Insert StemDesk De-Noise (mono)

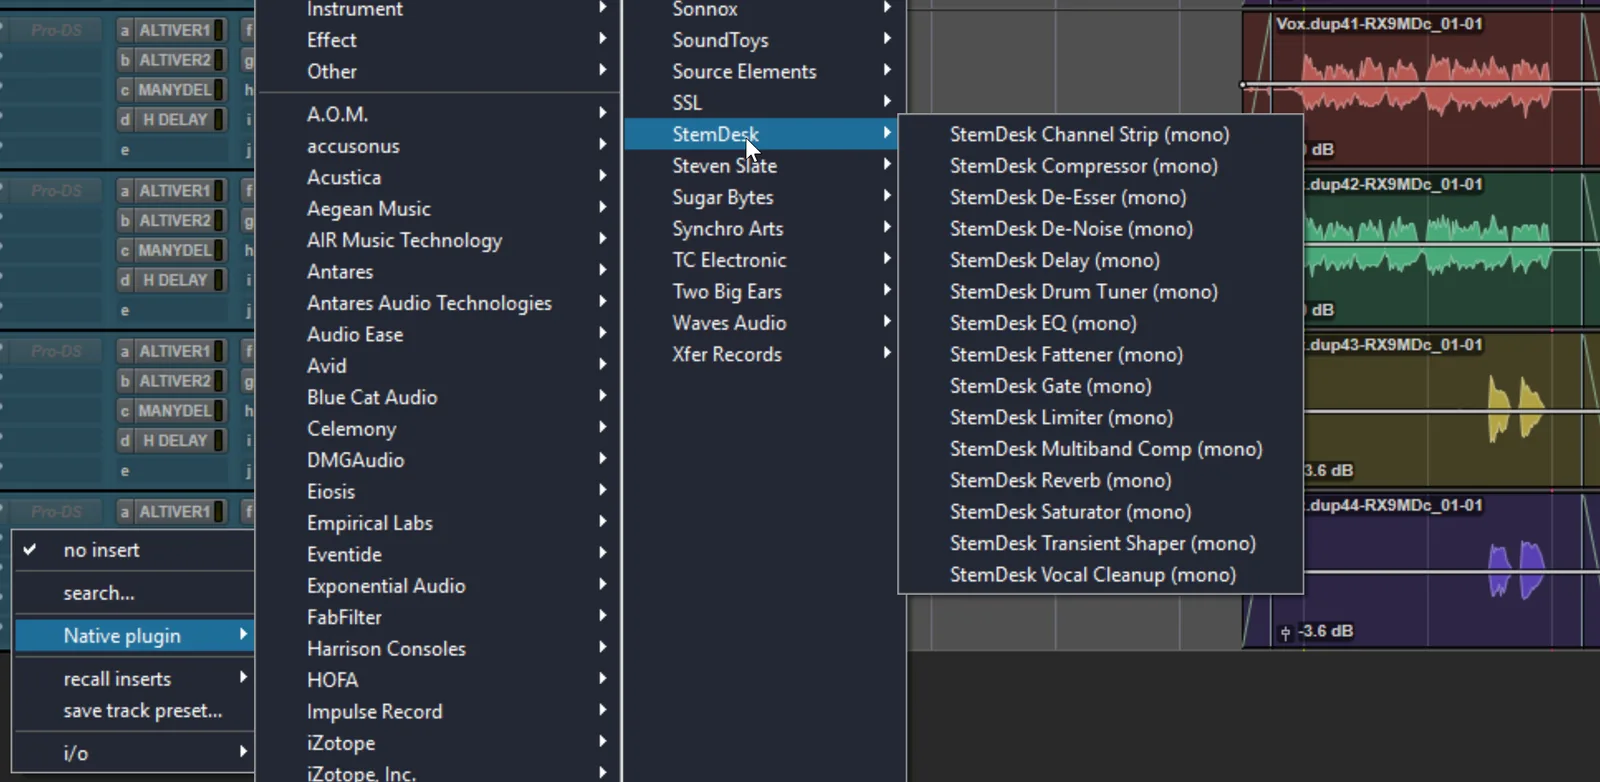[x=1100, y=229]
